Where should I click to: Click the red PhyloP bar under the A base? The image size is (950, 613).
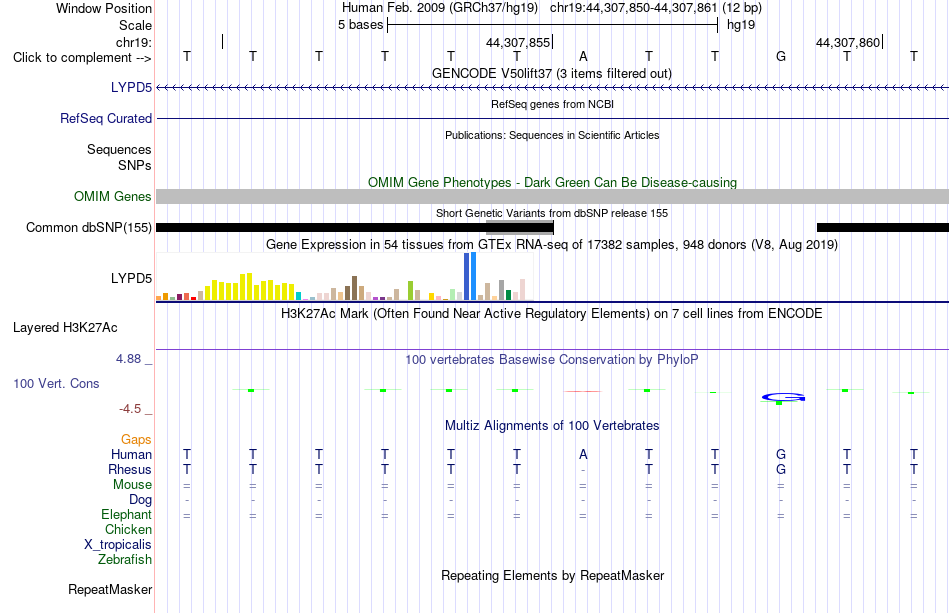tap(583, 391)
